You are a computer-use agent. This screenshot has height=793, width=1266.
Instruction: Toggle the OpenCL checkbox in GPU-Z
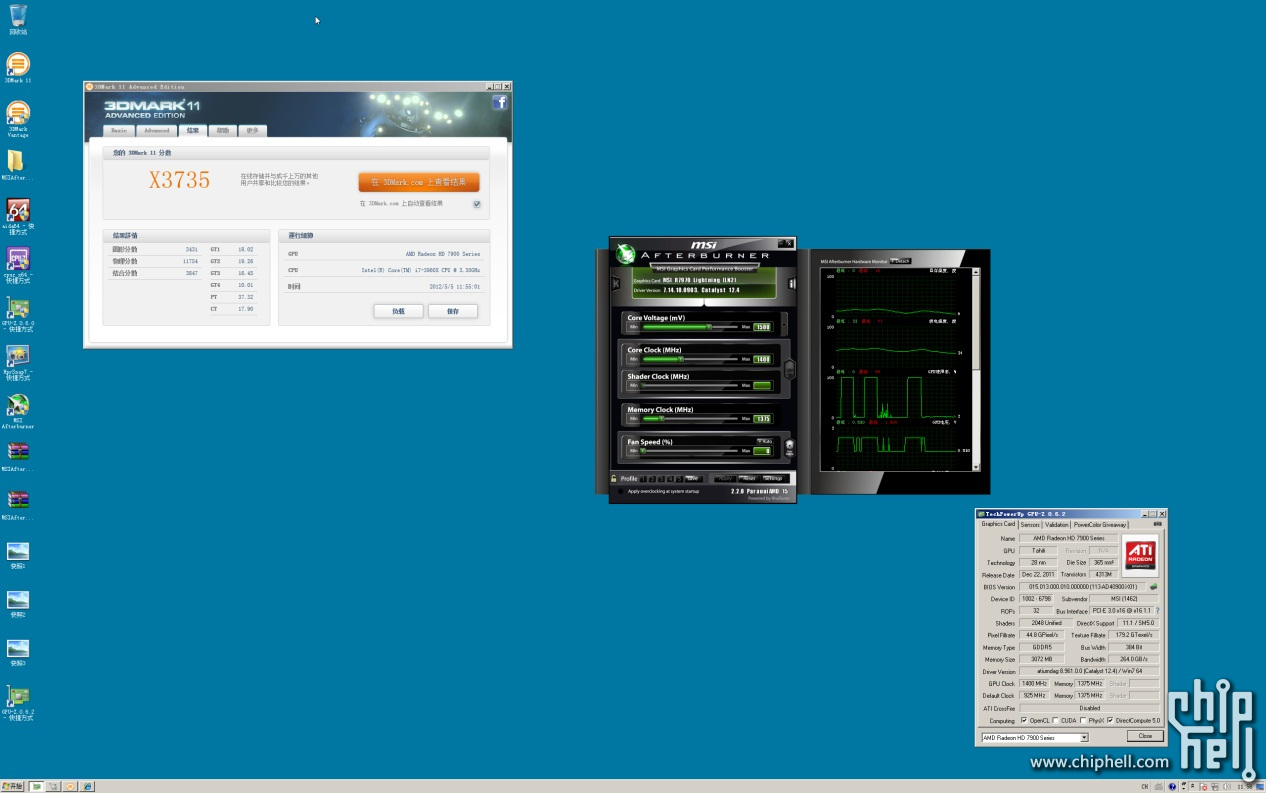tap(1023, 720)
